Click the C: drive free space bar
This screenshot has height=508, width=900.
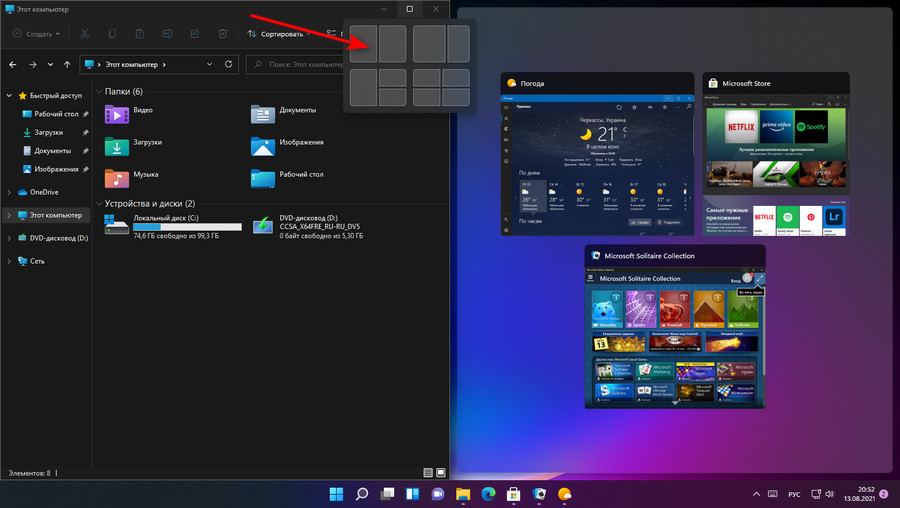187,227
